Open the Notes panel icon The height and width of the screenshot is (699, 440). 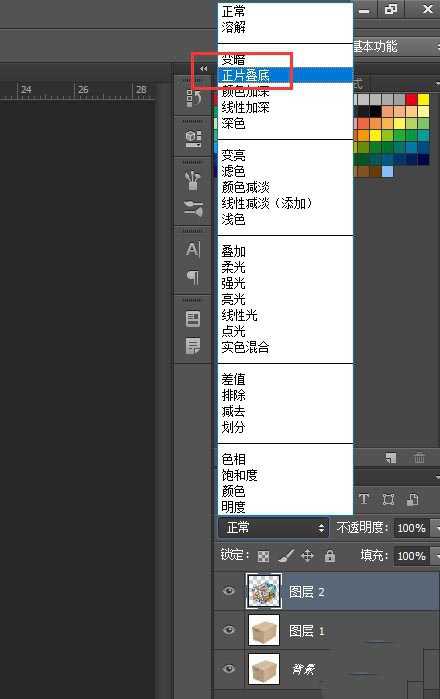point(193,345)
